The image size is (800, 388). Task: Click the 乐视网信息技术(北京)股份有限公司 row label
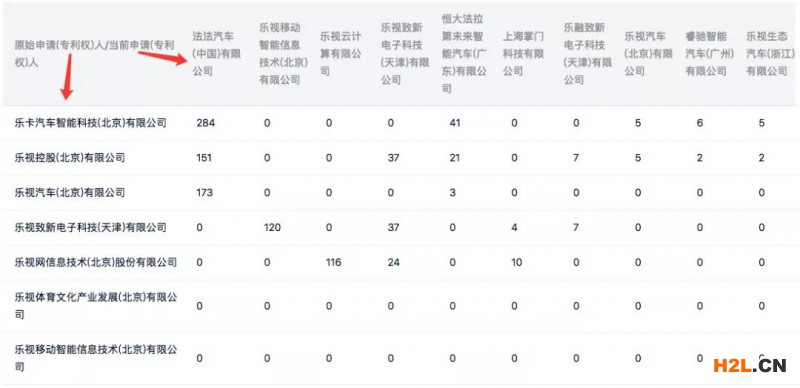pyautogui.click(x=96, y=262)
